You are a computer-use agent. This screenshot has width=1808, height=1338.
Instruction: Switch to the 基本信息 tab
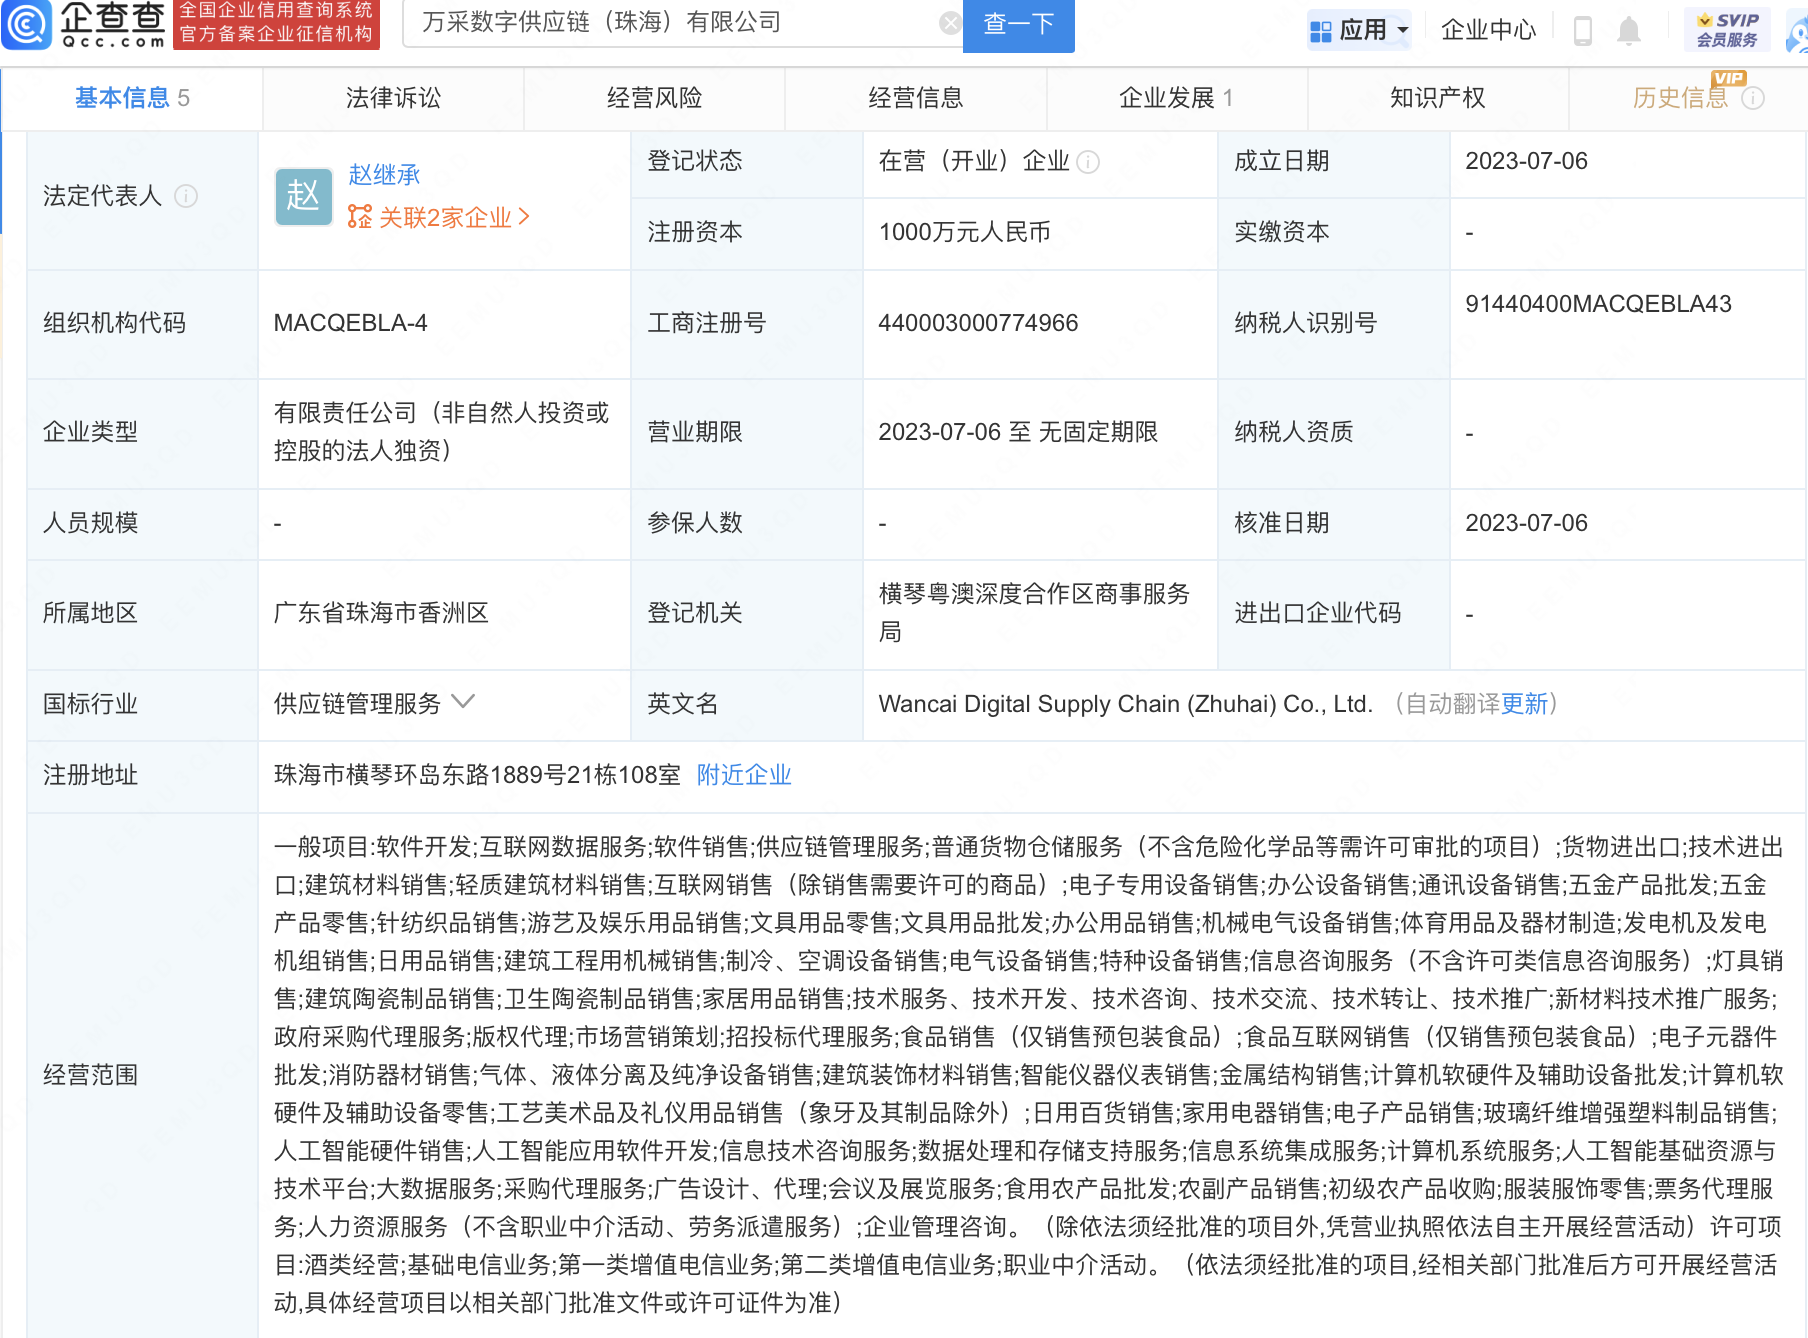click(x=132, y=98)
